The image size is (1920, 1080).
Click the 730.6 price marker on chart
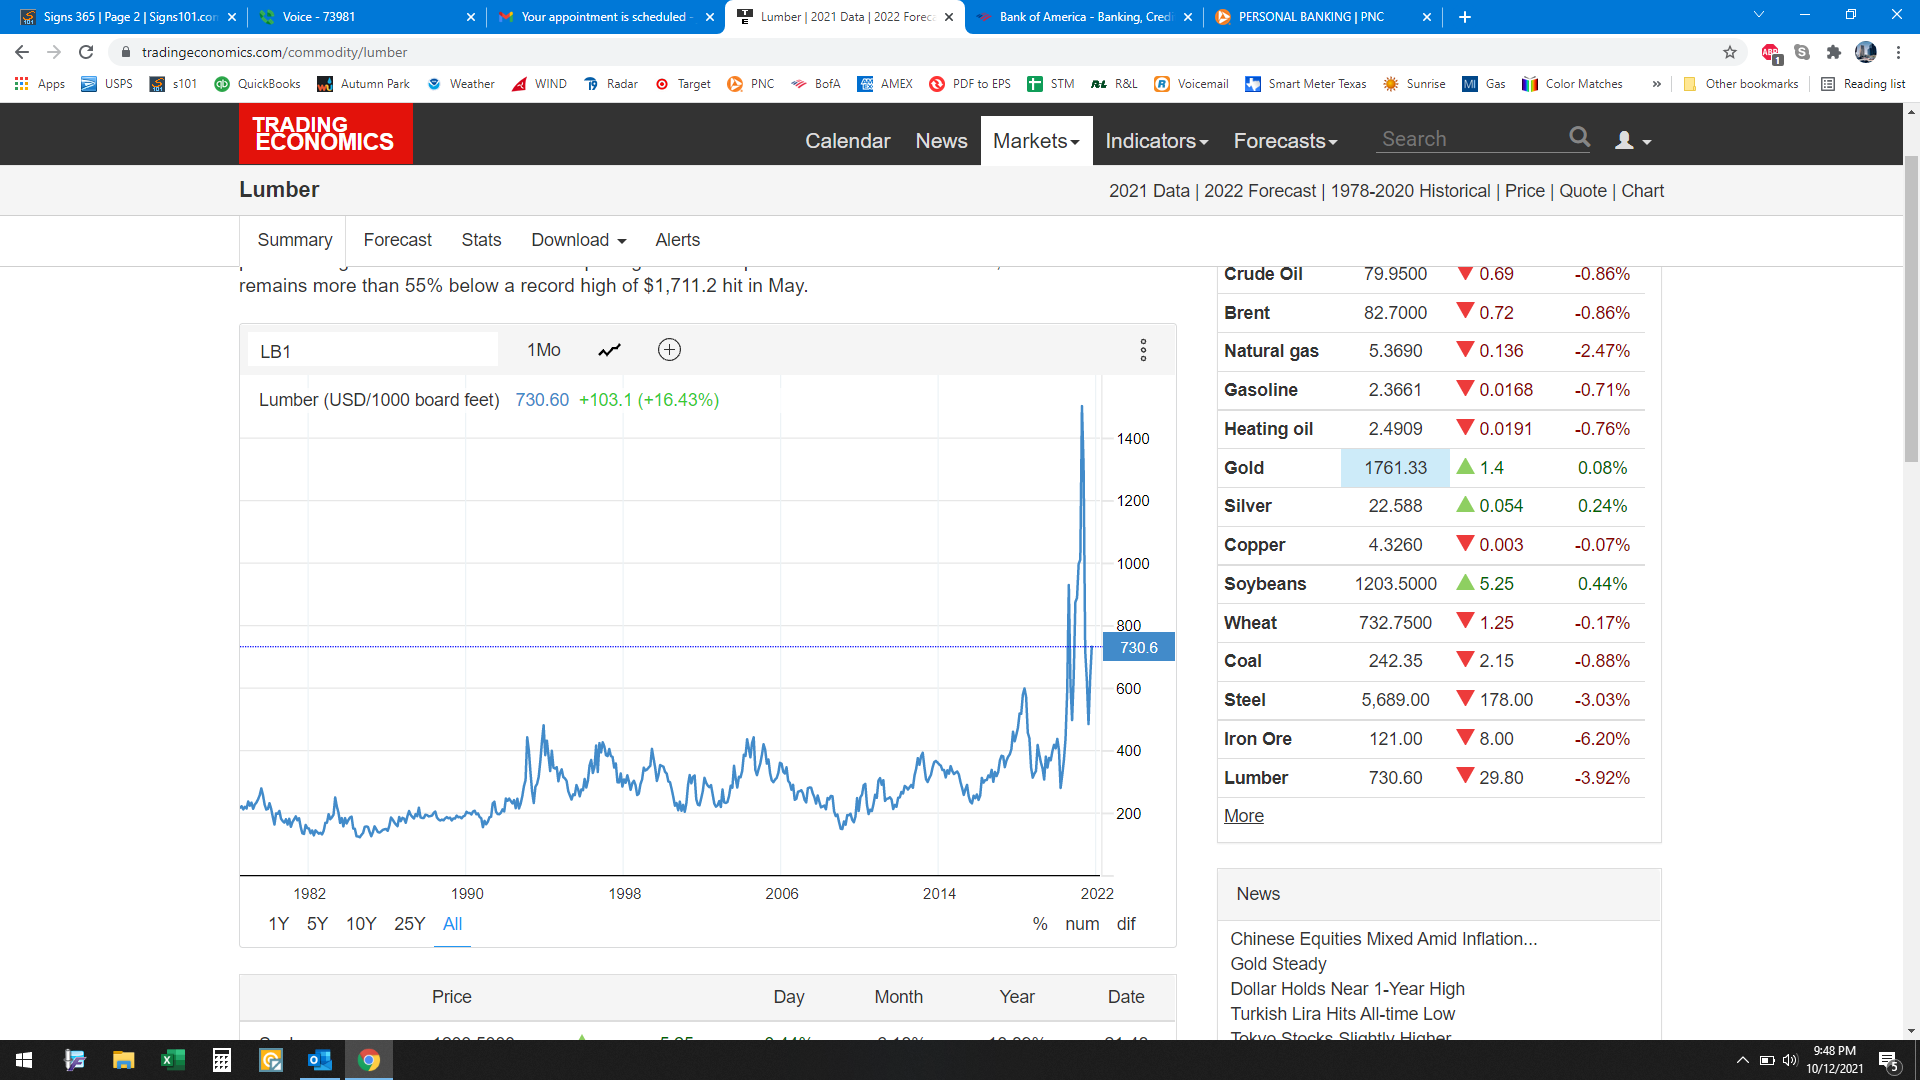pyautogui.click(x=1138, y=647)
